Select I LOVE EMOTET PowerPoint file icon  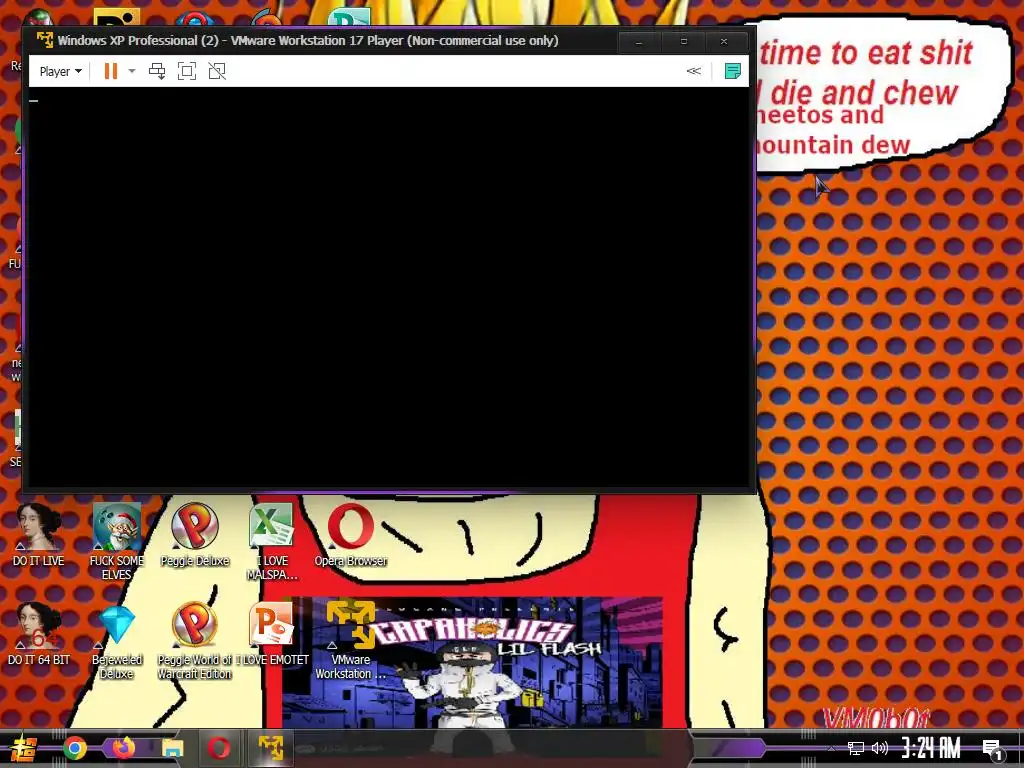(272, 633)
